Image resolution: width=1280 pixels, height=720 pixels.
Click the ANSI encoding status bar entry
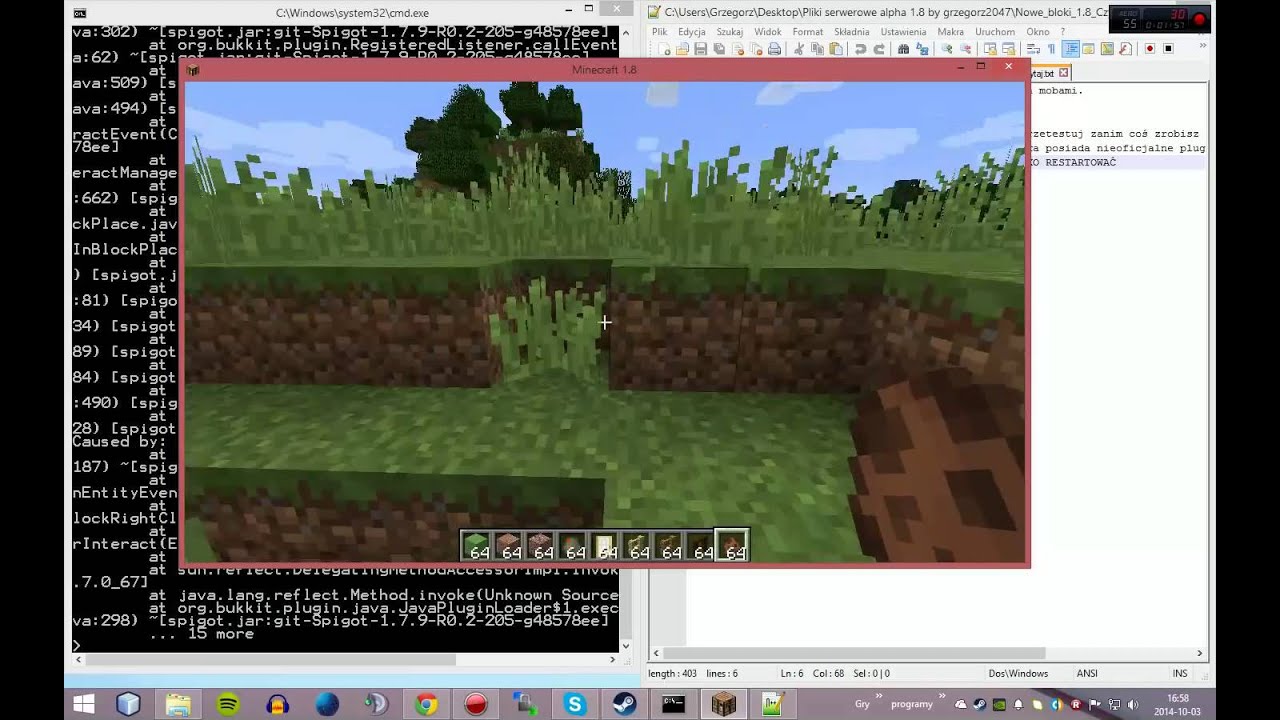pyautogui.click(x=1087, y=674)
